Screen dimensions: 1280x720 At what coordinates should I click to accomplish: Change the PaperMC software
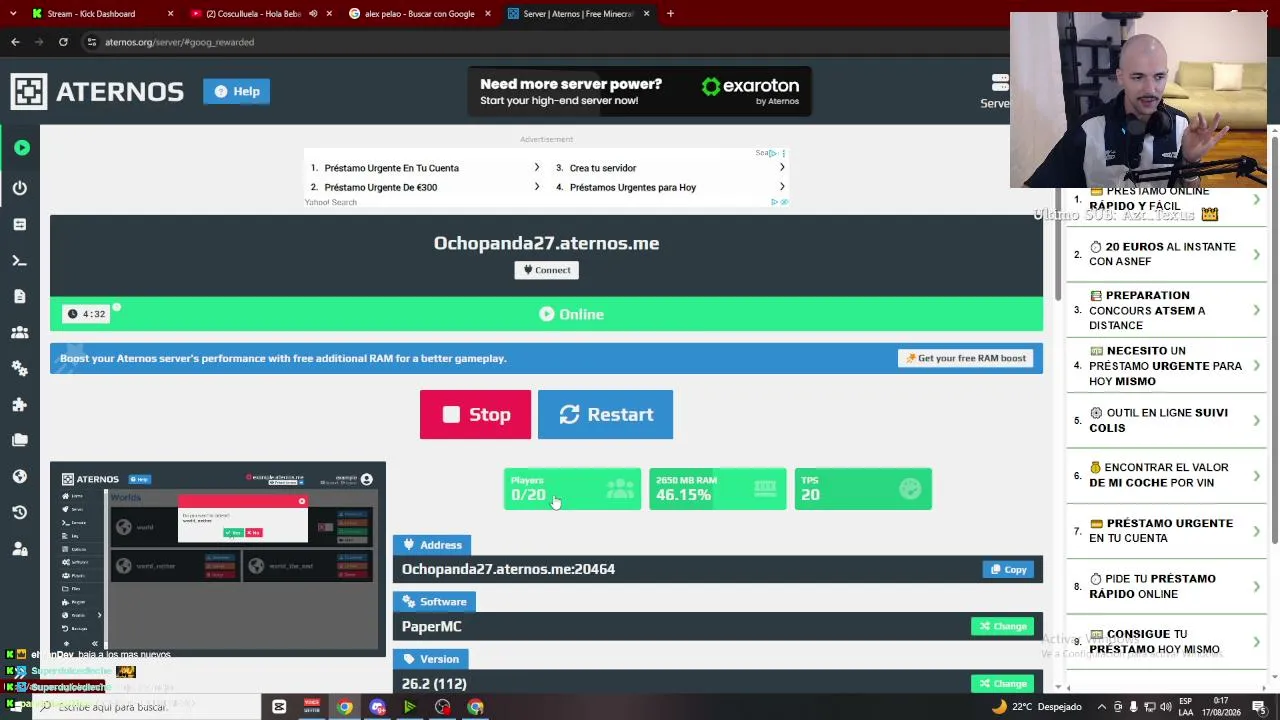point(1002,626)
